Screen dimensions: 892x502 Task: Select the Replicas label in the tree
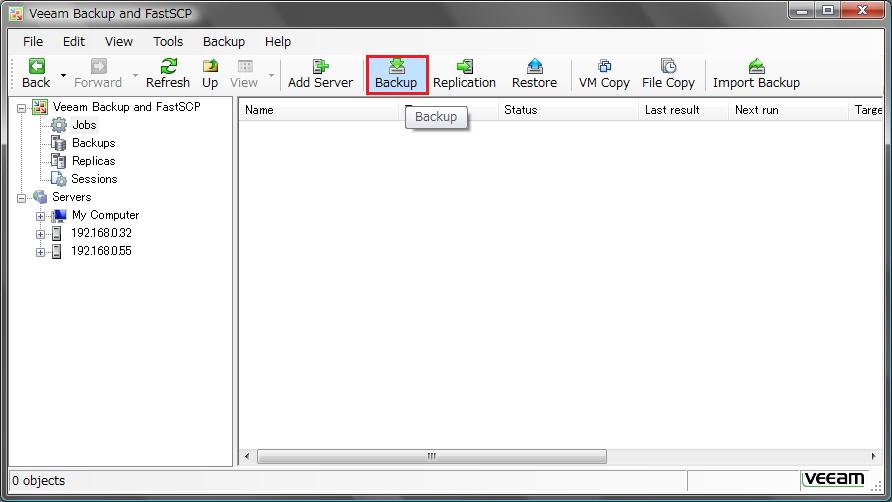coord(94,161)
